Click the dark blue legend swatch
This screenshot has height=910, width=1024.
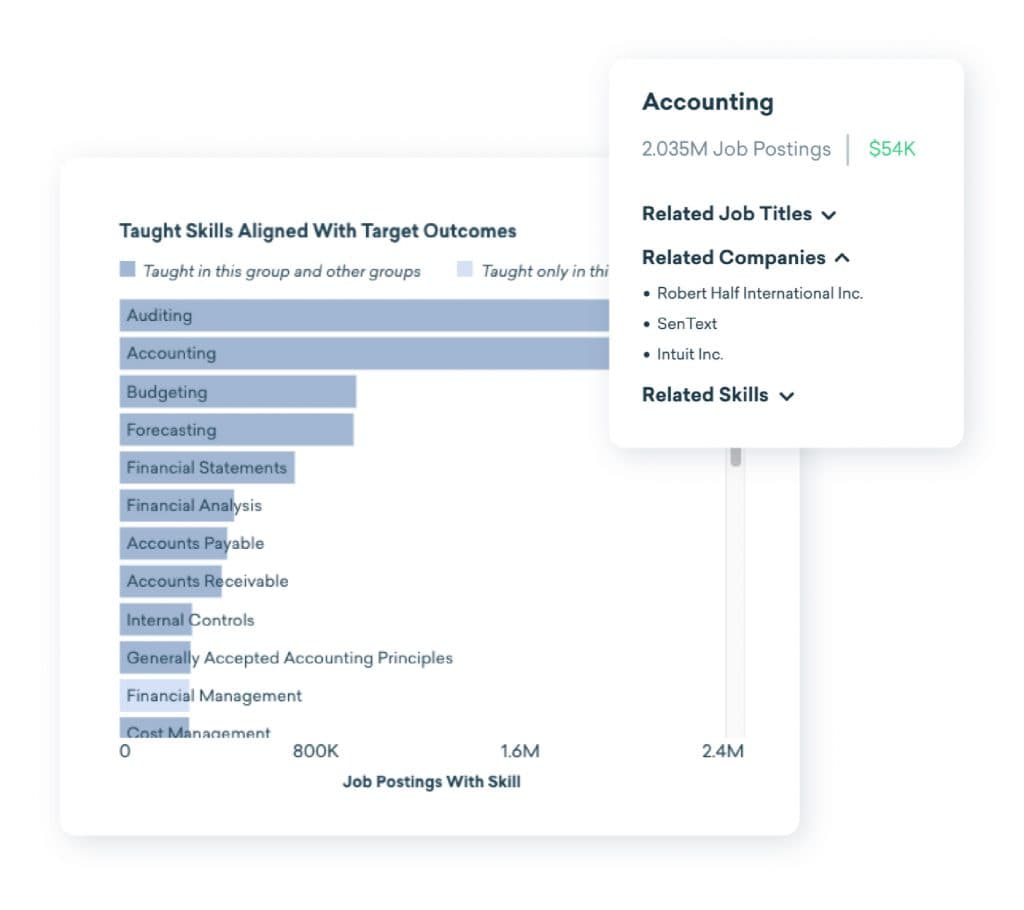point(127,270)
